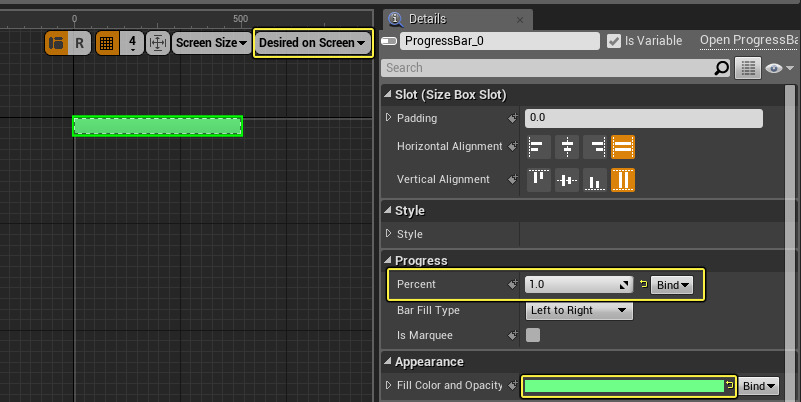Set vertical alignment to top
This screenshot has width=801, height=402.
tap(539, 180)
